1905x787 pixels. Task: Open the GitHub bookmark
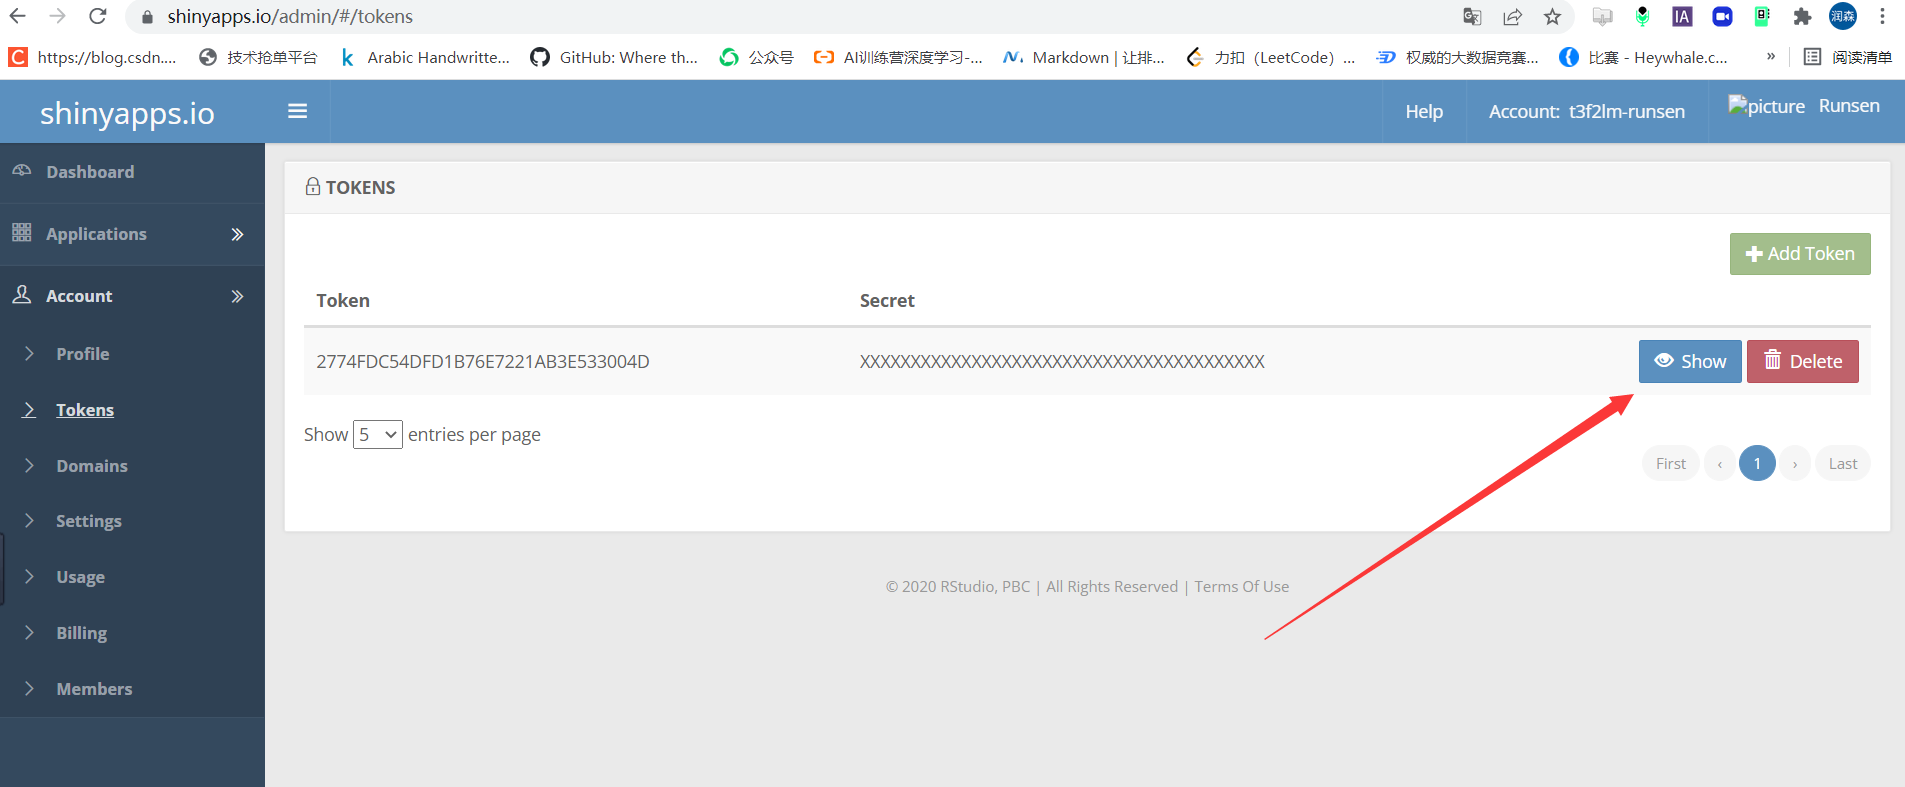click(614, 57)
